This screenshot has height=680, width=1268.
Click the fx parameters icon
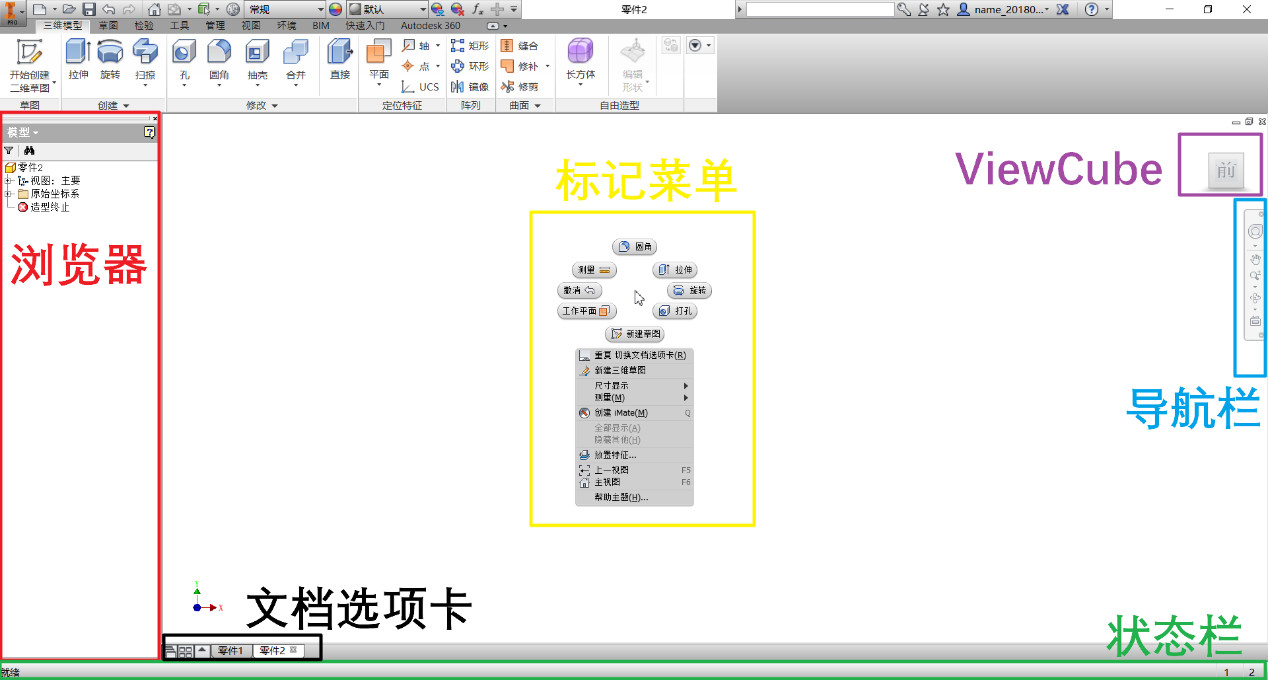tap(478, 9)
